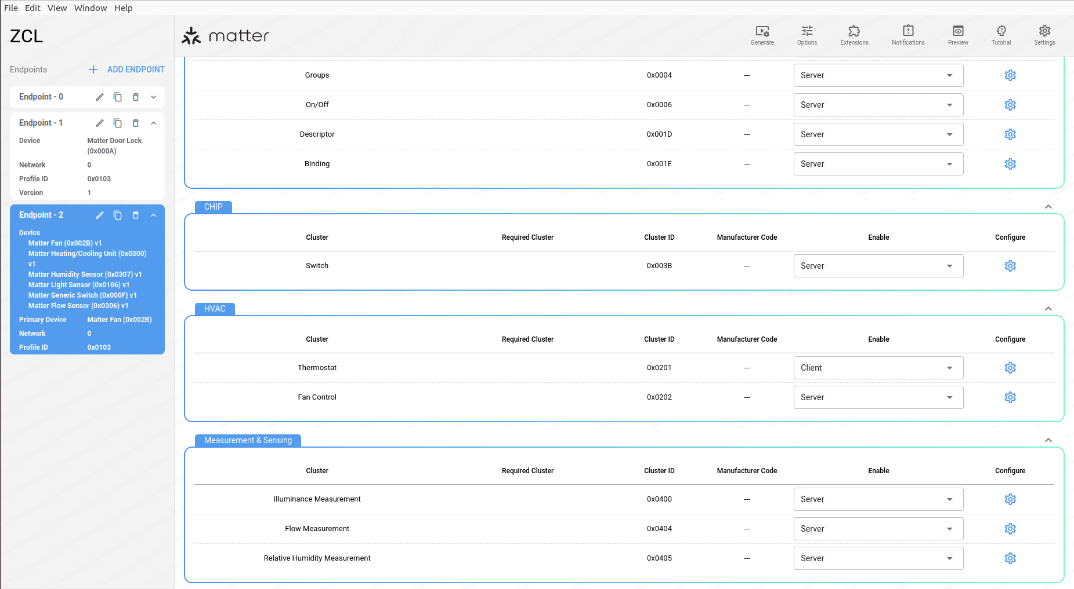Viewport: 1074px width, 589px height.
Task: Open the Thermostat Client dropdown
Action: point(878,367)
